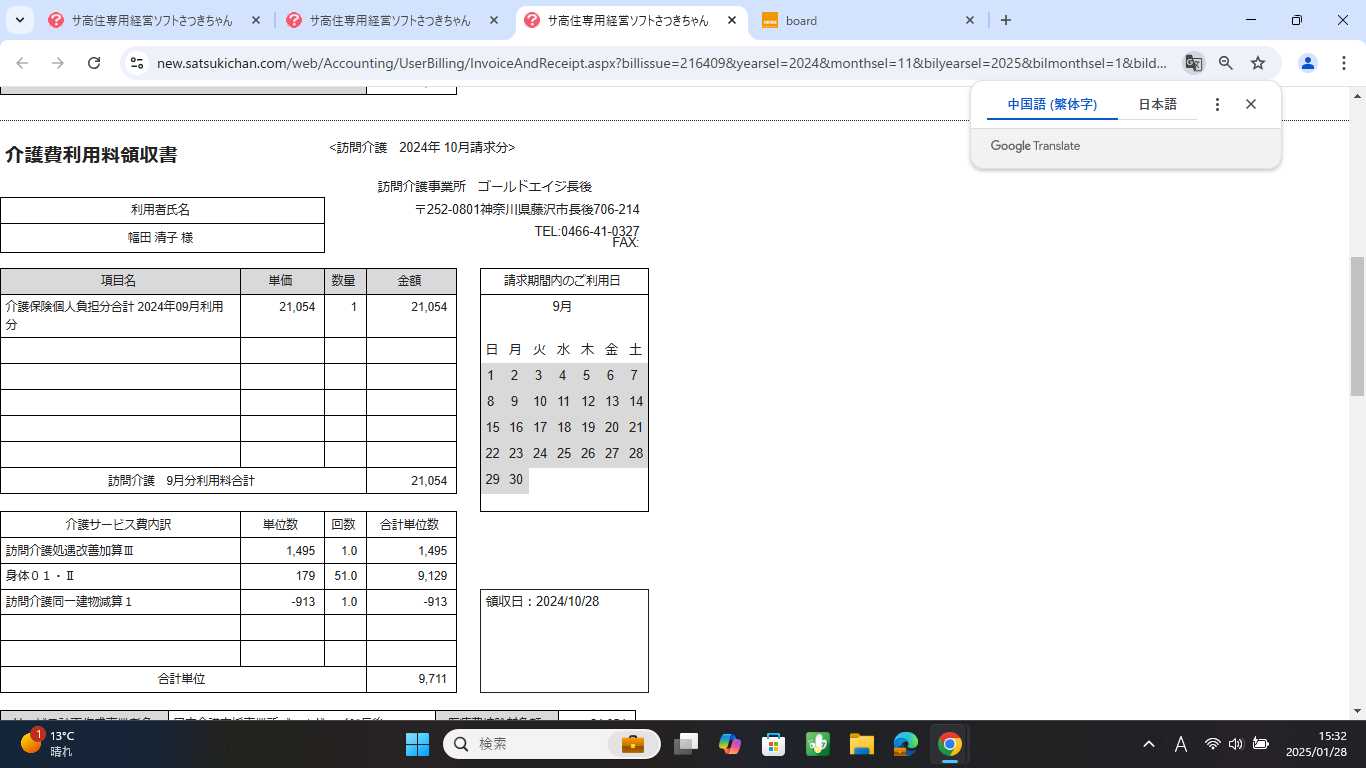Open the tab search dropdown arrow
Screen dimensions: 1366x768
(x=19, y=20)
